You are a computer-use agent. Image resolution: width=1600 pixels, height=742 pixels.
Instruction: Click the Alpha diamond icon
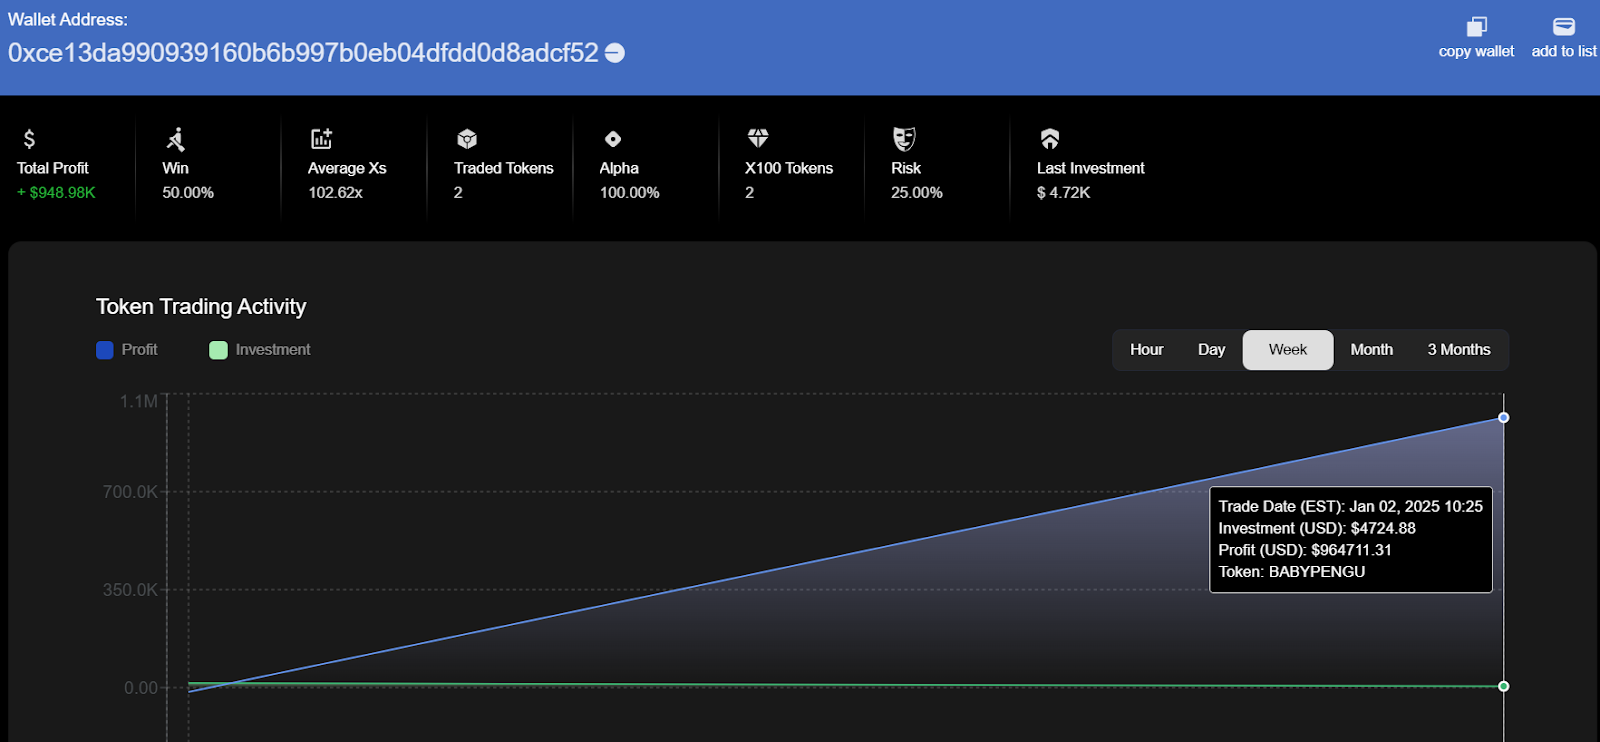pos(613,139)
